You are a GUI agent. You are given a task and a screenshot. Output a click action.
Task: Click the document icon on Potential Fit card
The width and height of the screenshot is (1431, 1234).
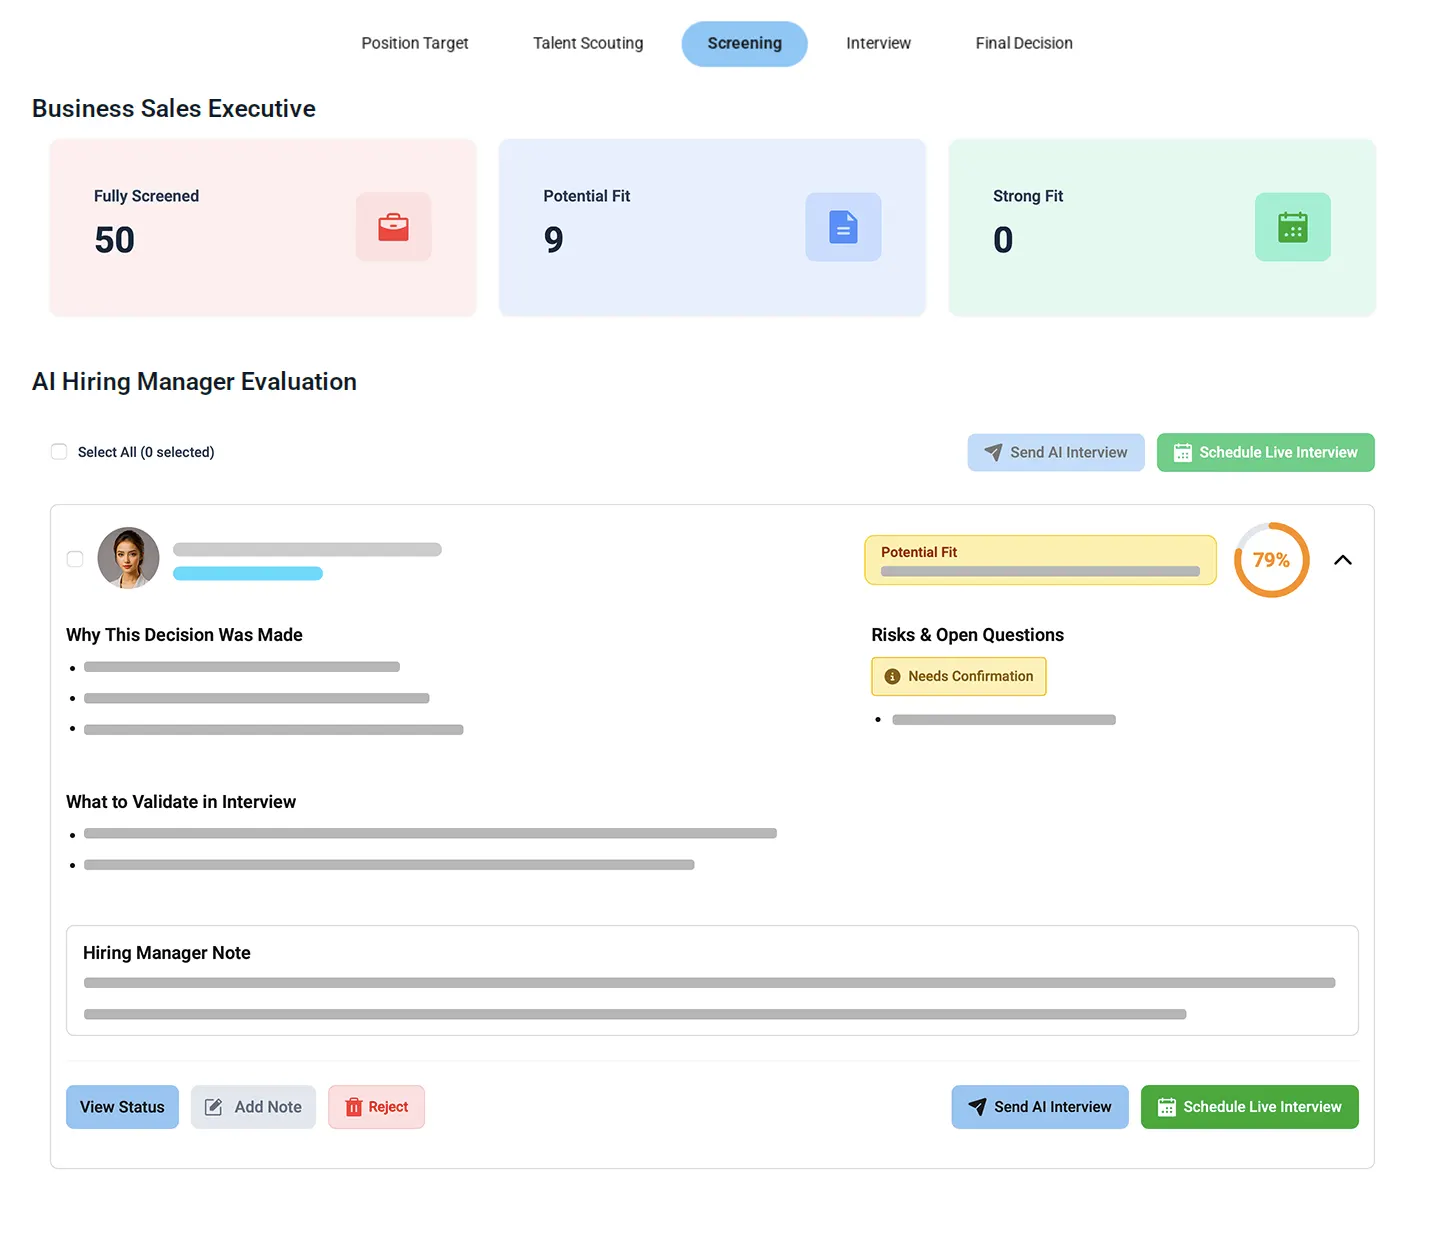(x=843, y=227)
